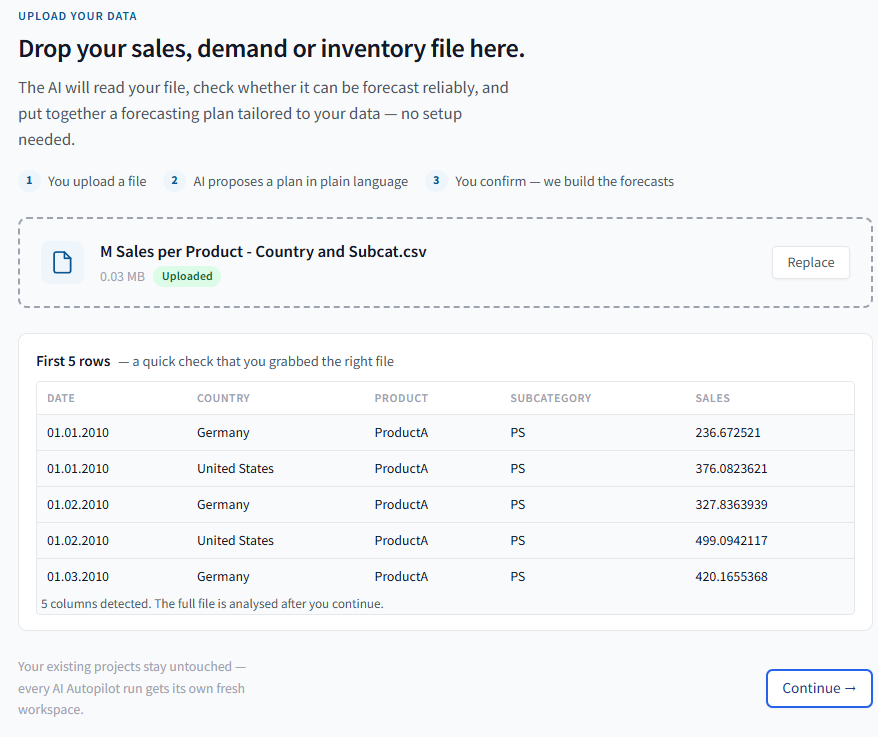Click the SUBCATEGORY column header

[x=550, y=398]
